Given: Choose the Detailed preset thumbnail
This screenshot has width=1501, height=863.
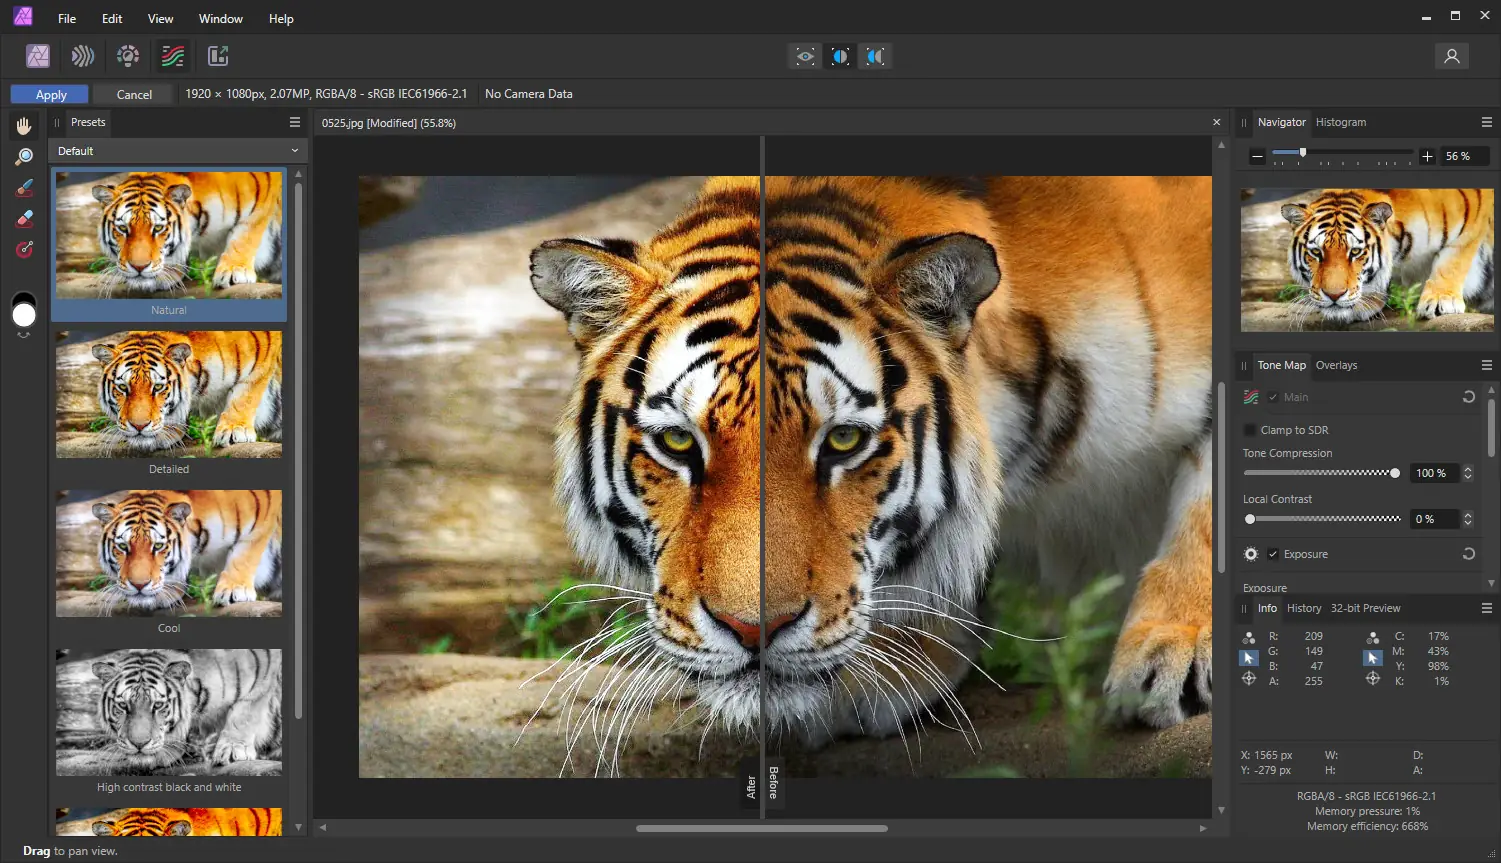Looking at the screenshot, I should tap(169, 395).
